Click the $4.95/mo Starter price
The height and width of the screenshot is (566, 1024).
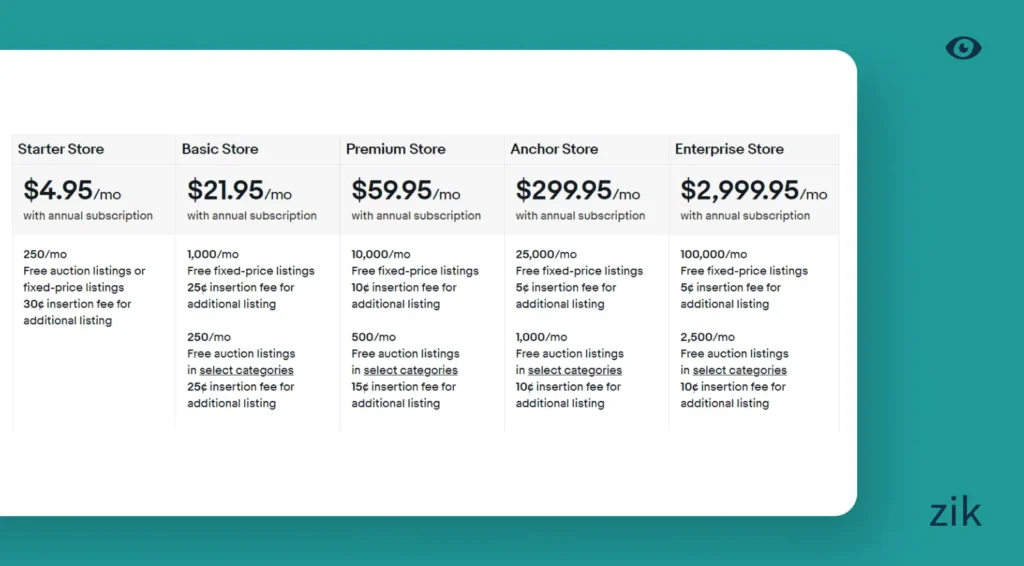[x=72, y=191]
